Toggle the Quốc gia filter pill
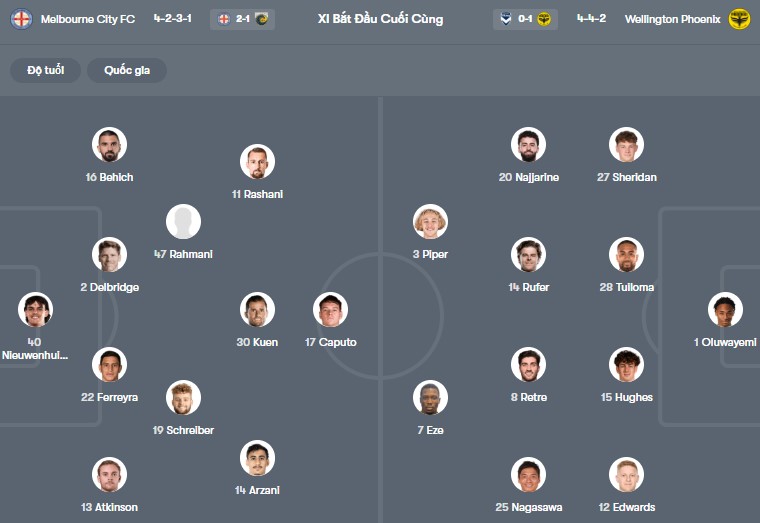This screenshot has height=523, width=760. click(x=127, y=70)
